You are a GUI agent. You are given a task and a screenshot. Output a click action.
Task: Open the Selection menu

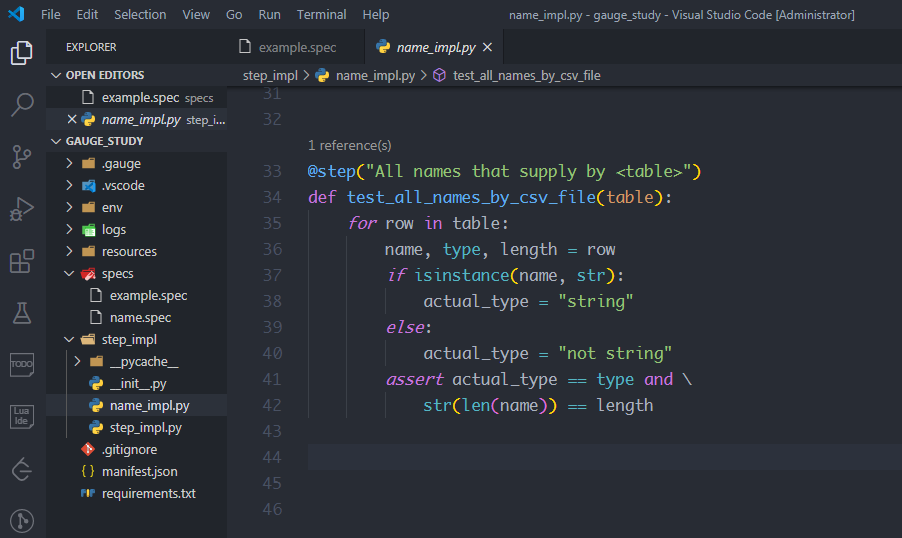coord(140,14)
